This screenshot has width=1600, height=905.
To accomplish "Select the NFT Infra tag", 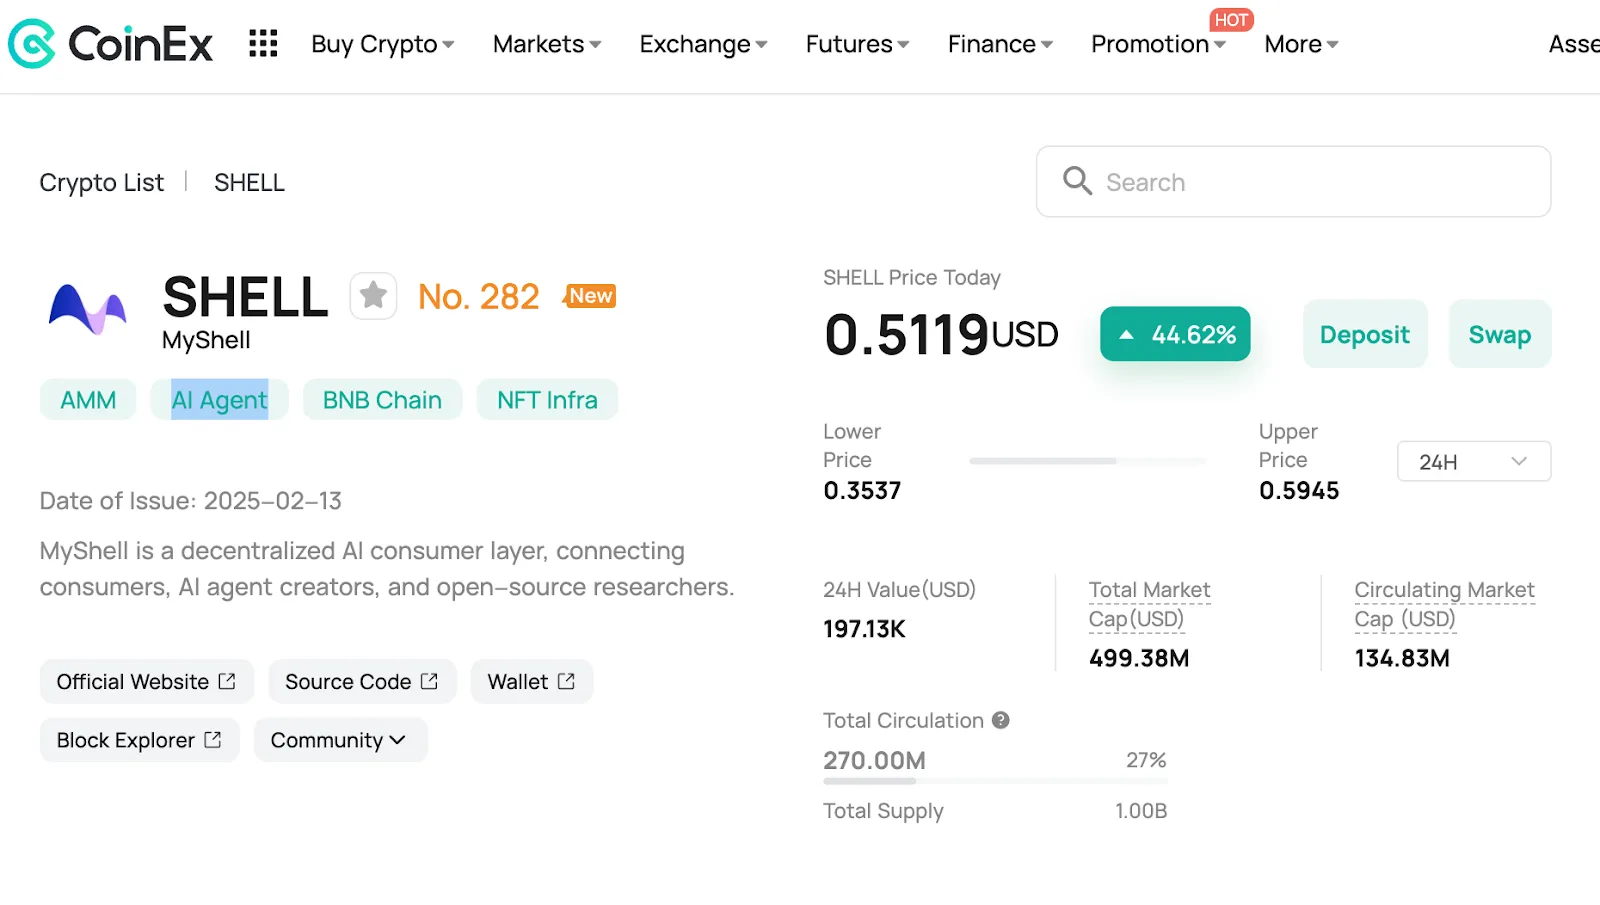I will pos(547,400).
